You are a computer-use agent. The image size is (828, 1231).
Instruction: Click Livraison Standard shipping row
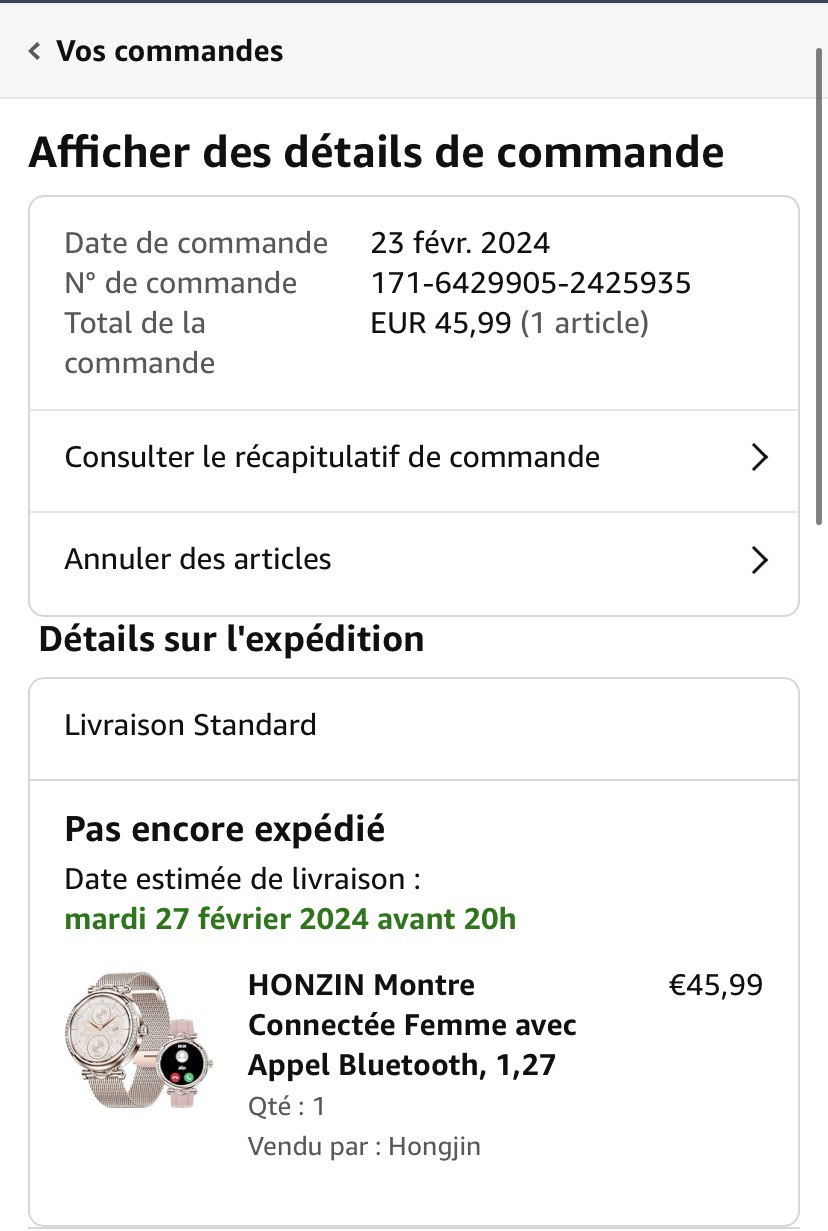click(x=190, y=725)
